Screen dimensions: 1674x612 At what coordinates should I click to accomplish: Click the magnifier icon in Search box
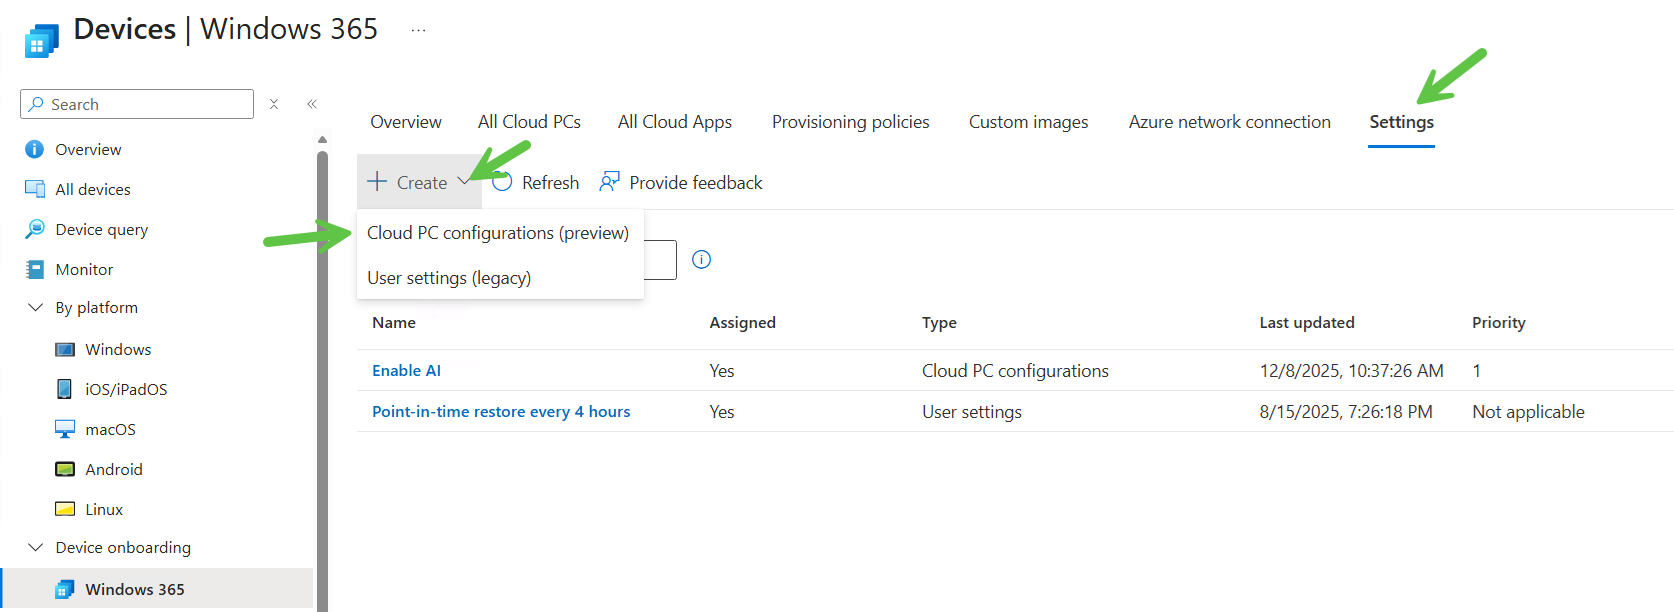[x=36, y=104]
